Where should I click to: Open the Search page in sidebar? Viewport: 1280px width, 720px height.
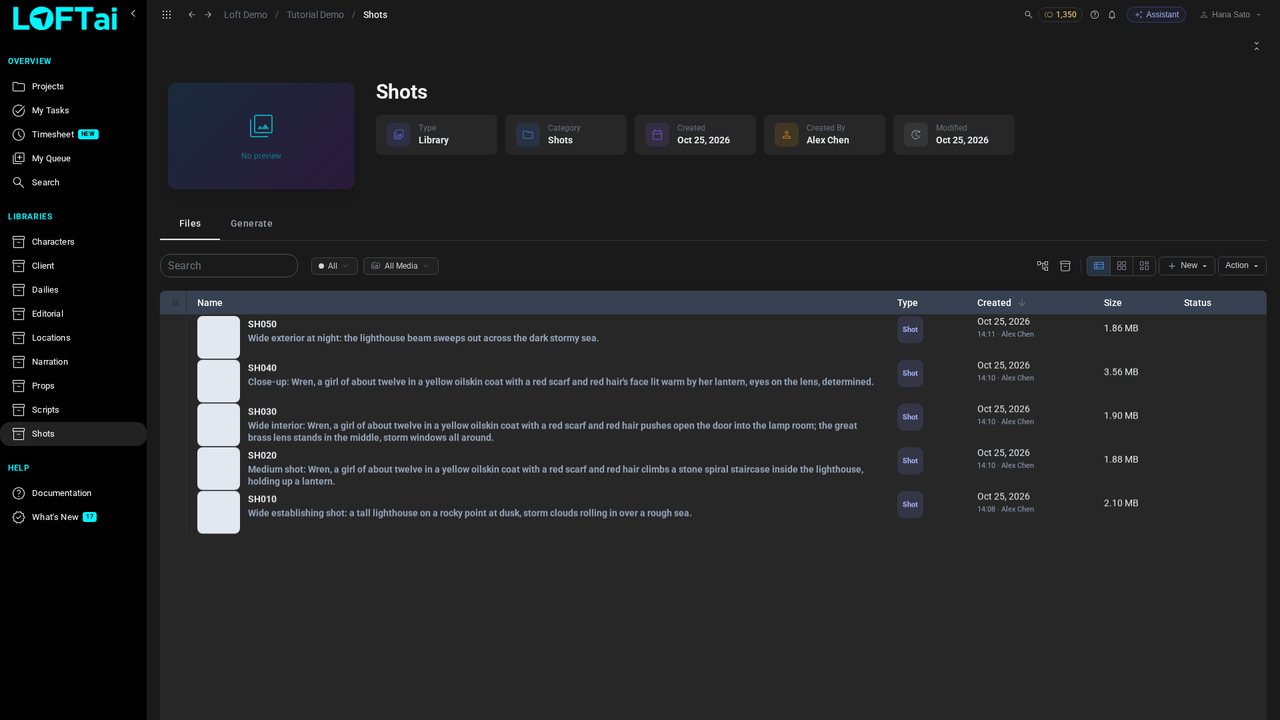(x=73, y=183)
